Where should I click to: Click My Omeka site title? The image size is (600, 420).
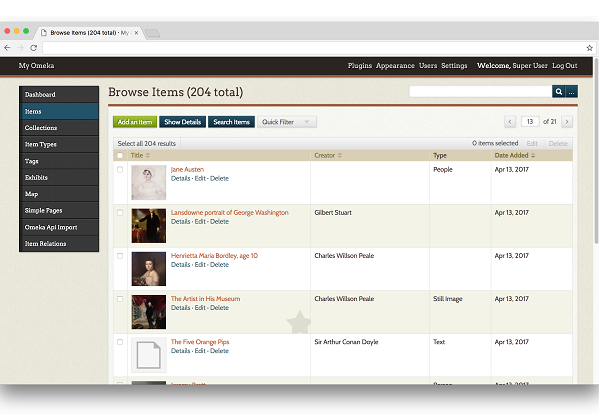(x=36, y=66)
